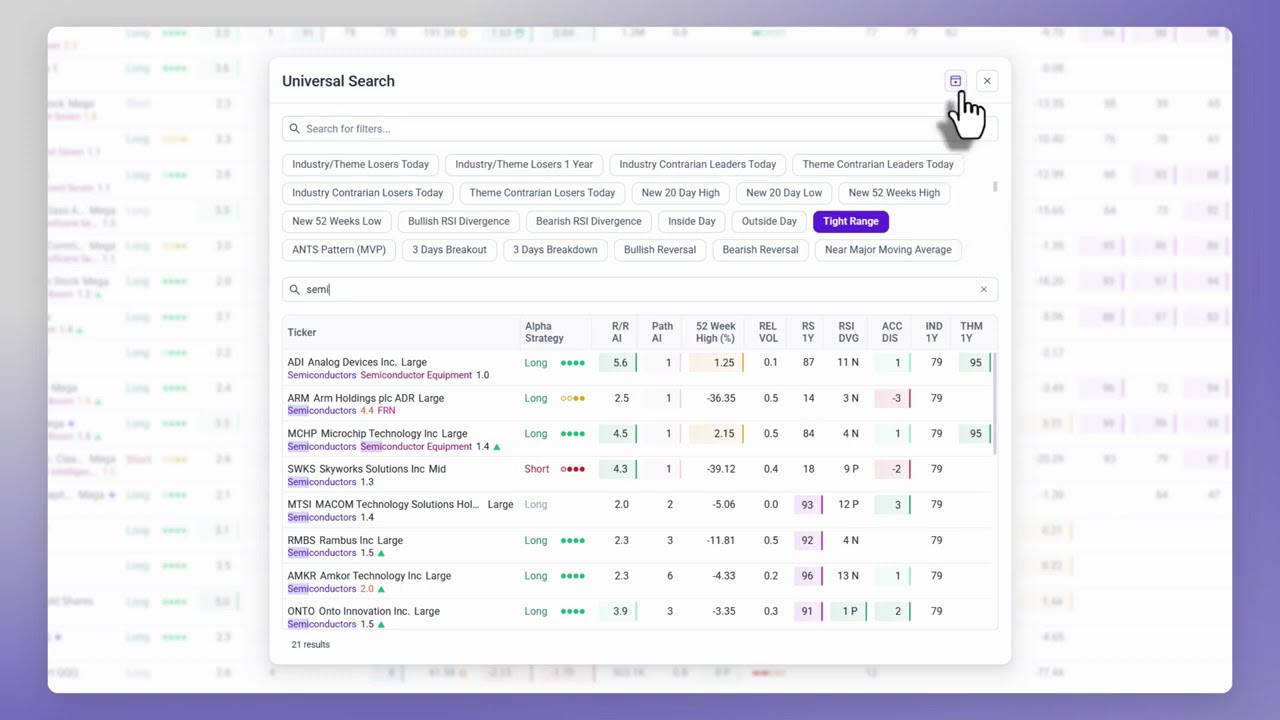
Task: Choose Bullish RSI Divergence filter
Action: pos(459,221)
